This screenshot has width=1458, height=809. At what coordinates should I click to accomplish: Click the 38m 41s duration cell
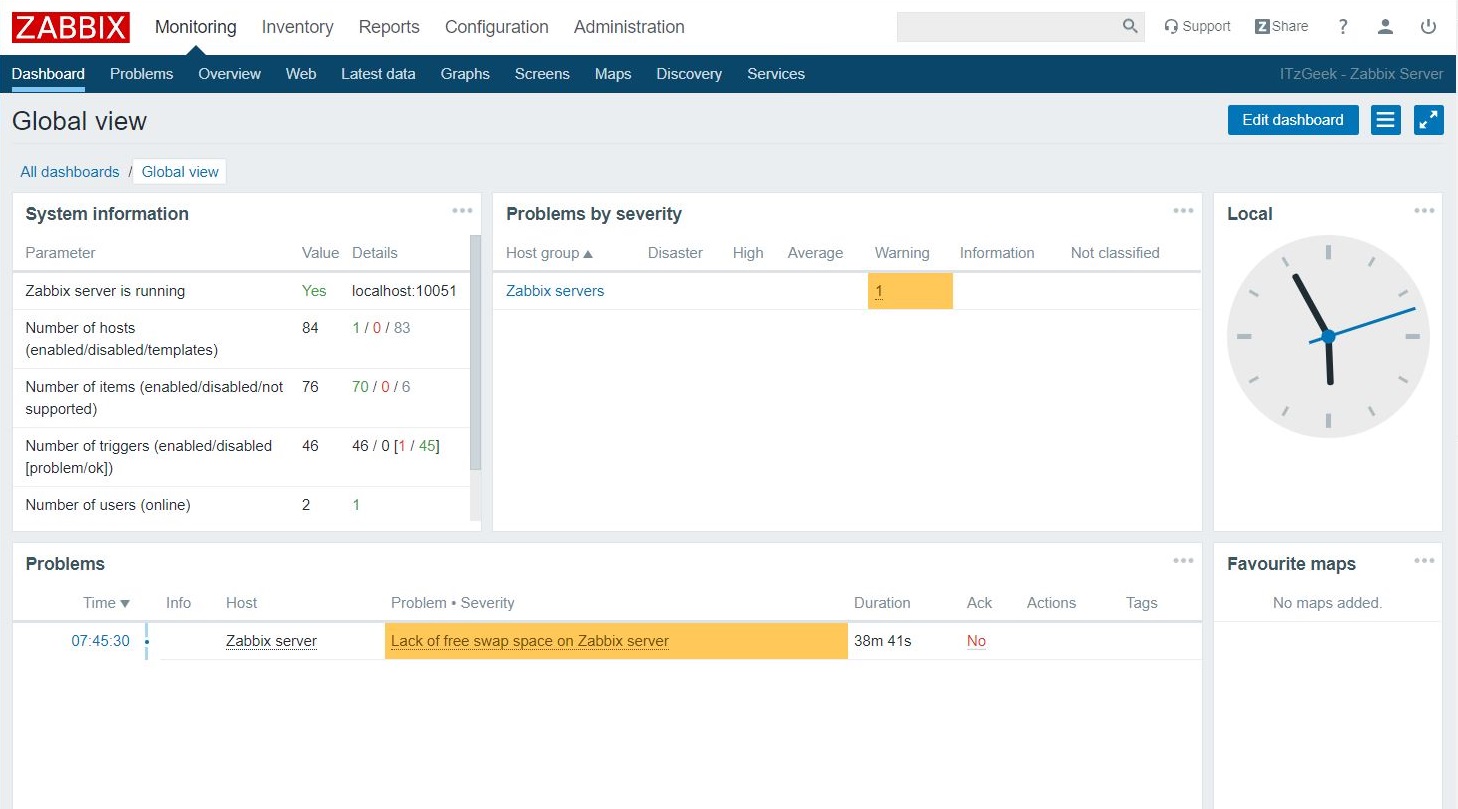[x=883, y=641]
